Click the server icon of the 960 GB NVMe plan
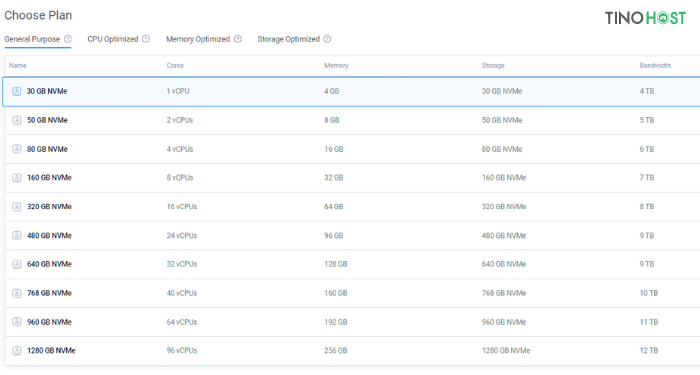 [17, 322]
